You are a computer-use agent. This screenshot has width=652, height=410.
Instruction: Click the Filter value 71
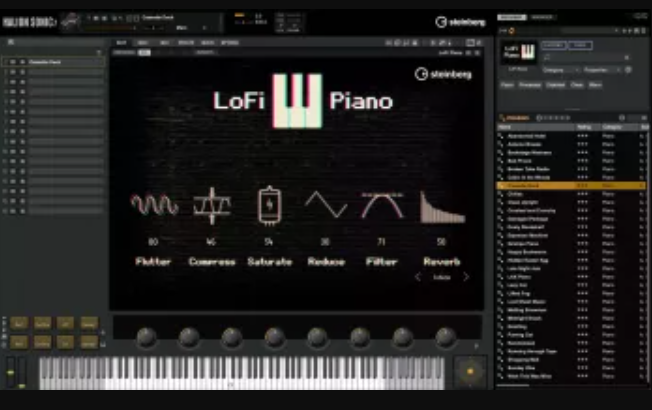381,242
